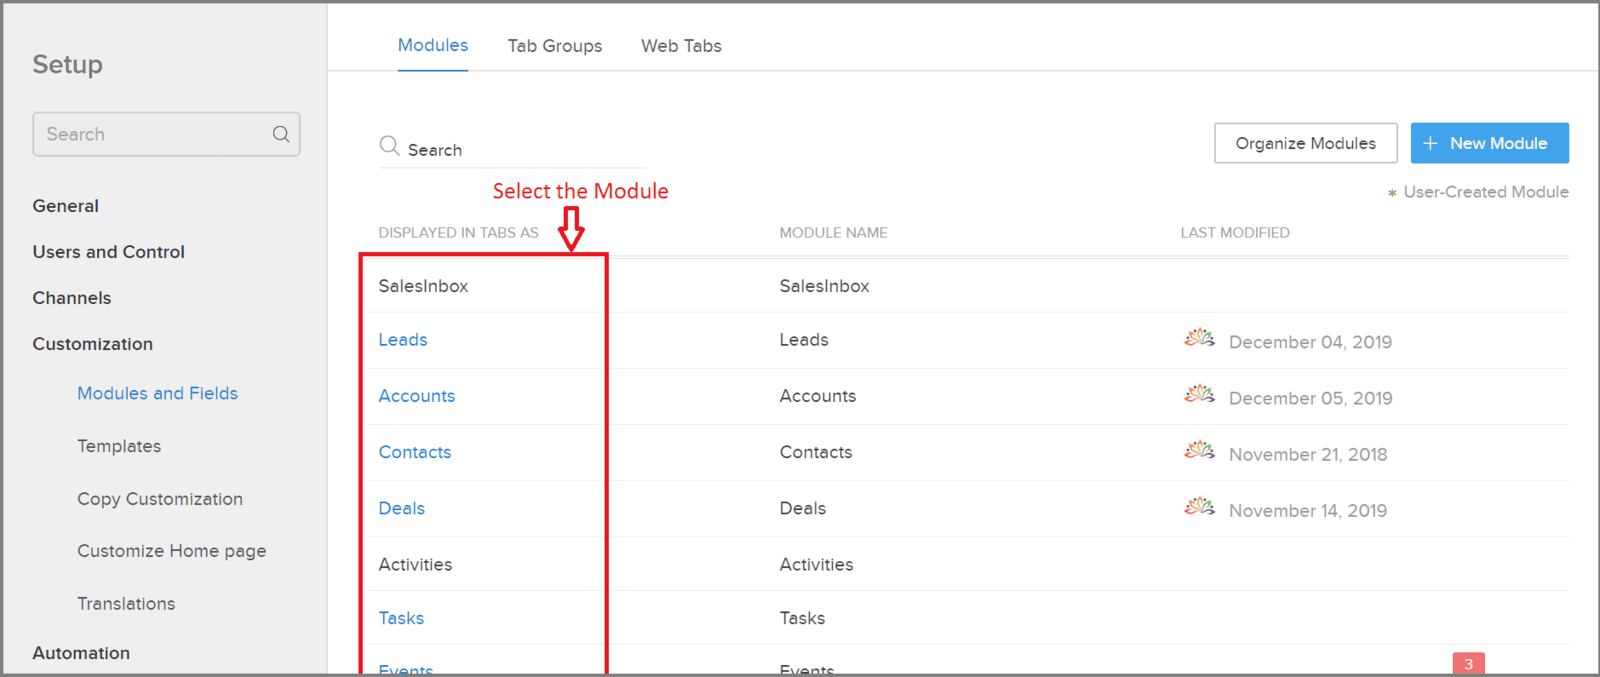Create a New Module

pos(1490,143)
